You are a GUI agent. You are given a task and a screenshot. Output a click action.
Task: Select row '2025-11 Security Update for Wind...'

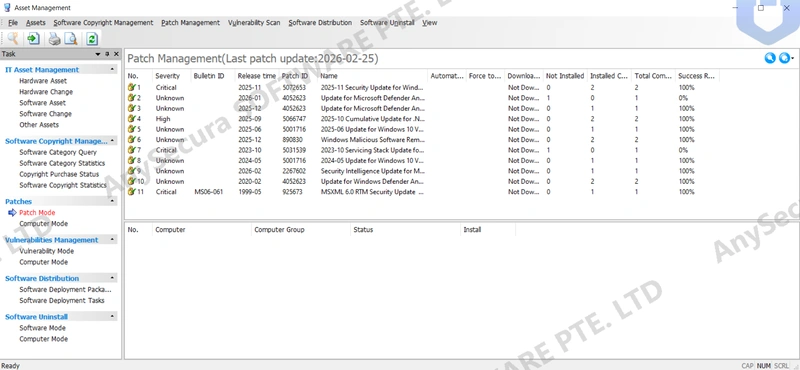422,87
